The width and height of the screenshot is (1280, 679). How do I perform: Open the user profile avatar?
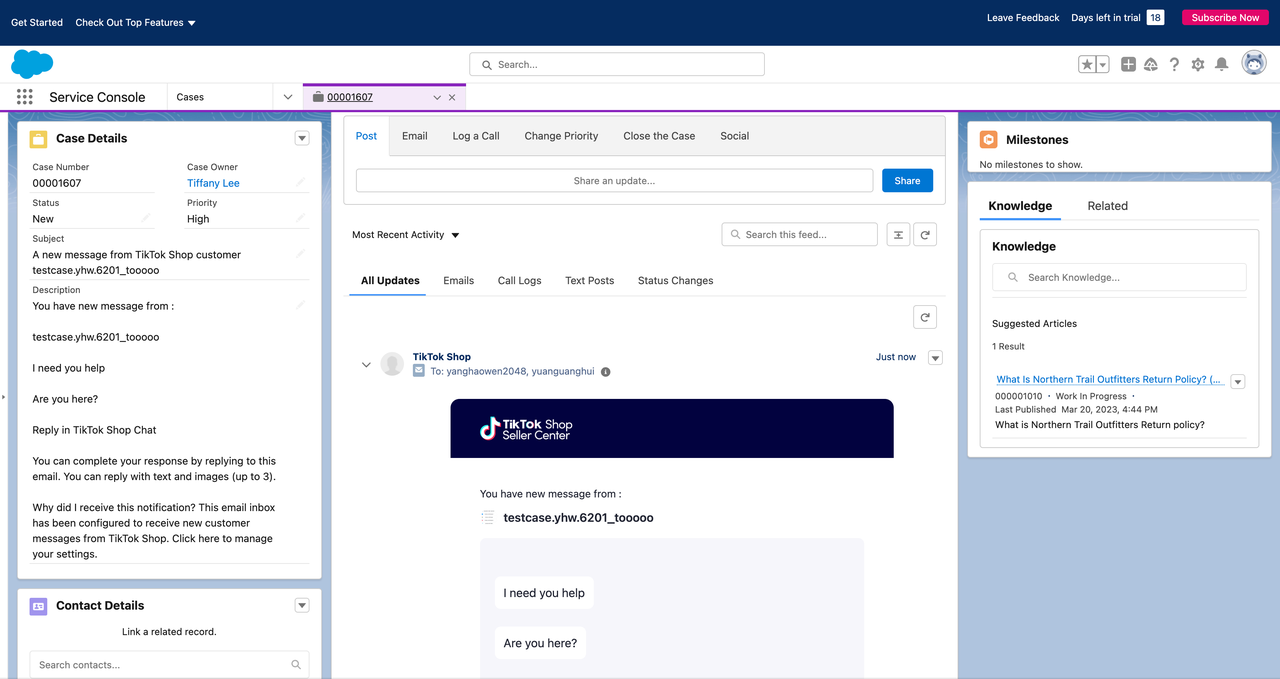(x=1253, y=64)
